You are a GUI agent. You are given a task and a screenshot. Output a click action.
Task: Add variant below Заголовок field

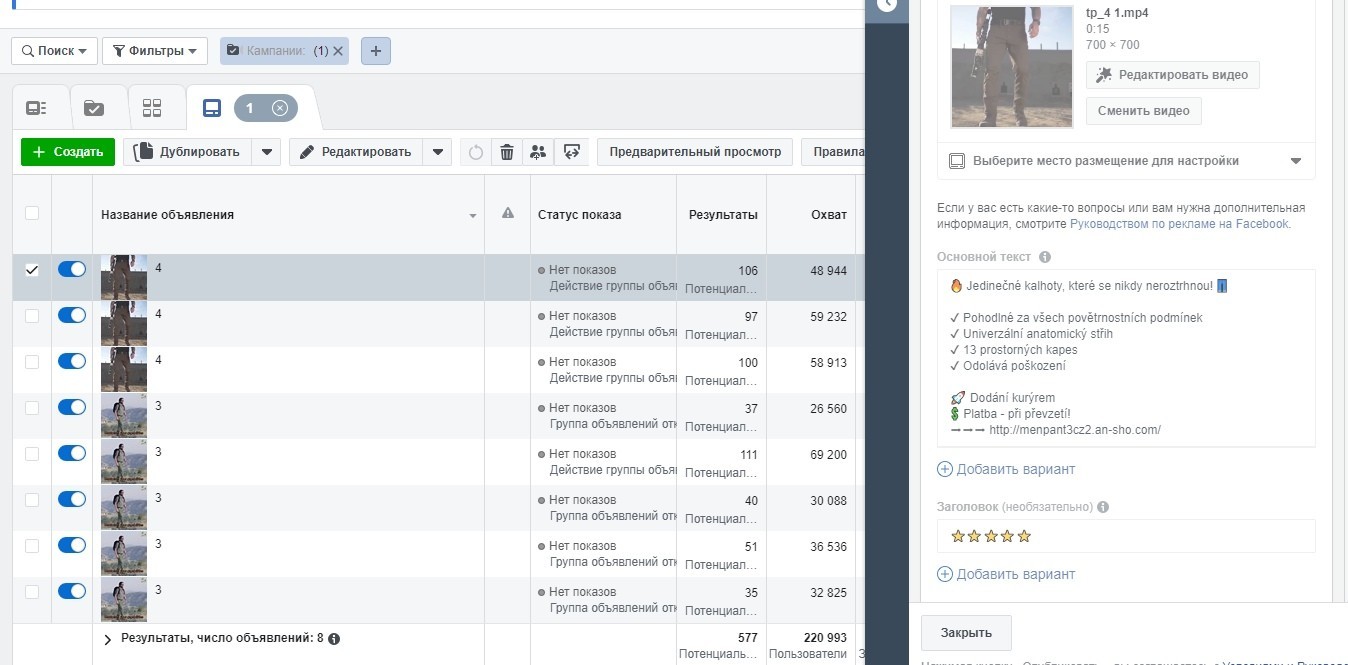[1006, 574]
